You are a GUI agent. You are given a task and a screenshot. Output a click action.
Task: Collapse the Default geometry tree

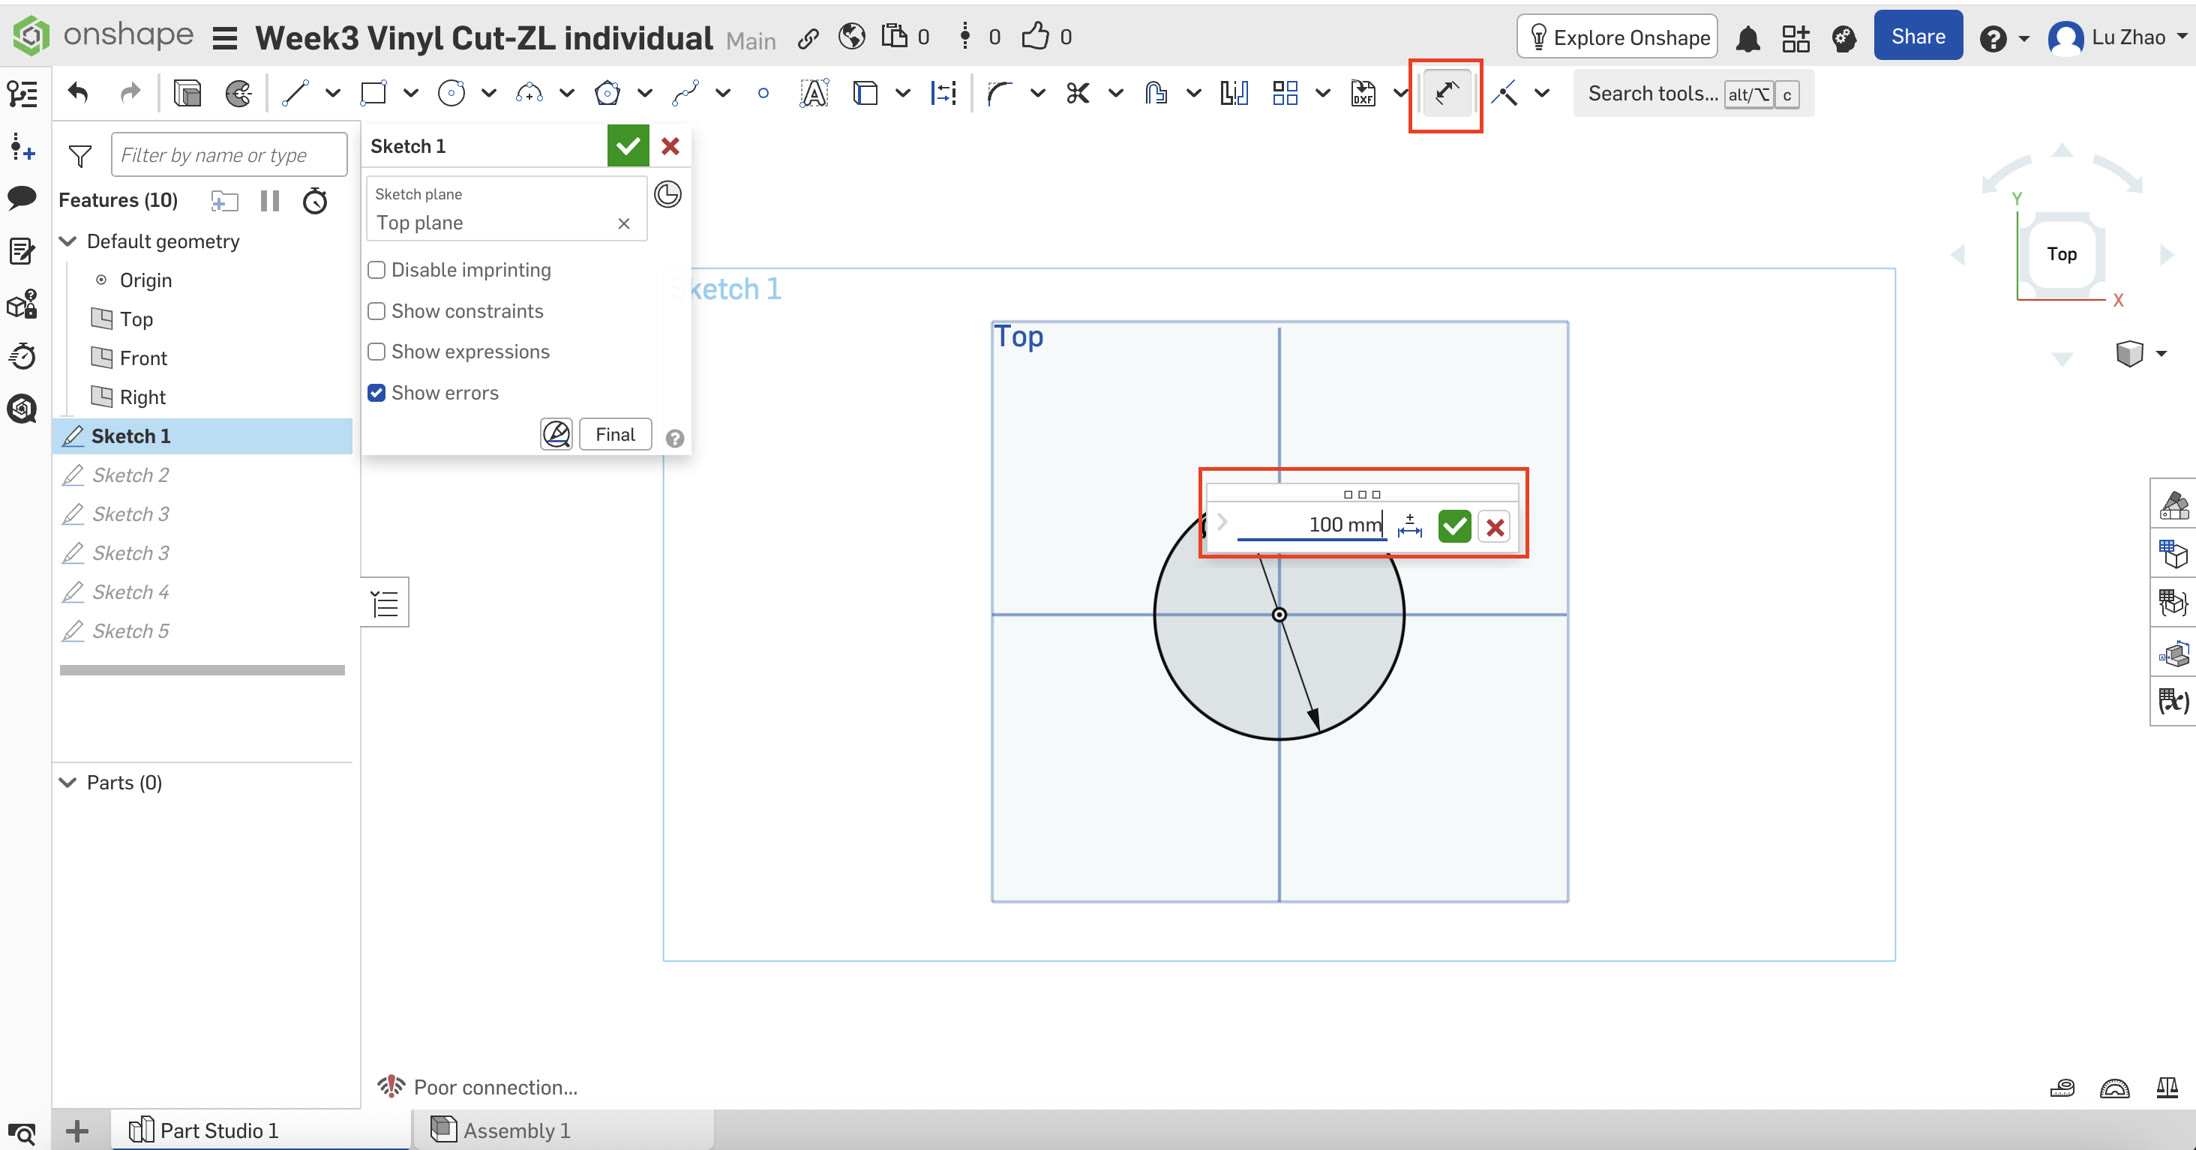68,241
